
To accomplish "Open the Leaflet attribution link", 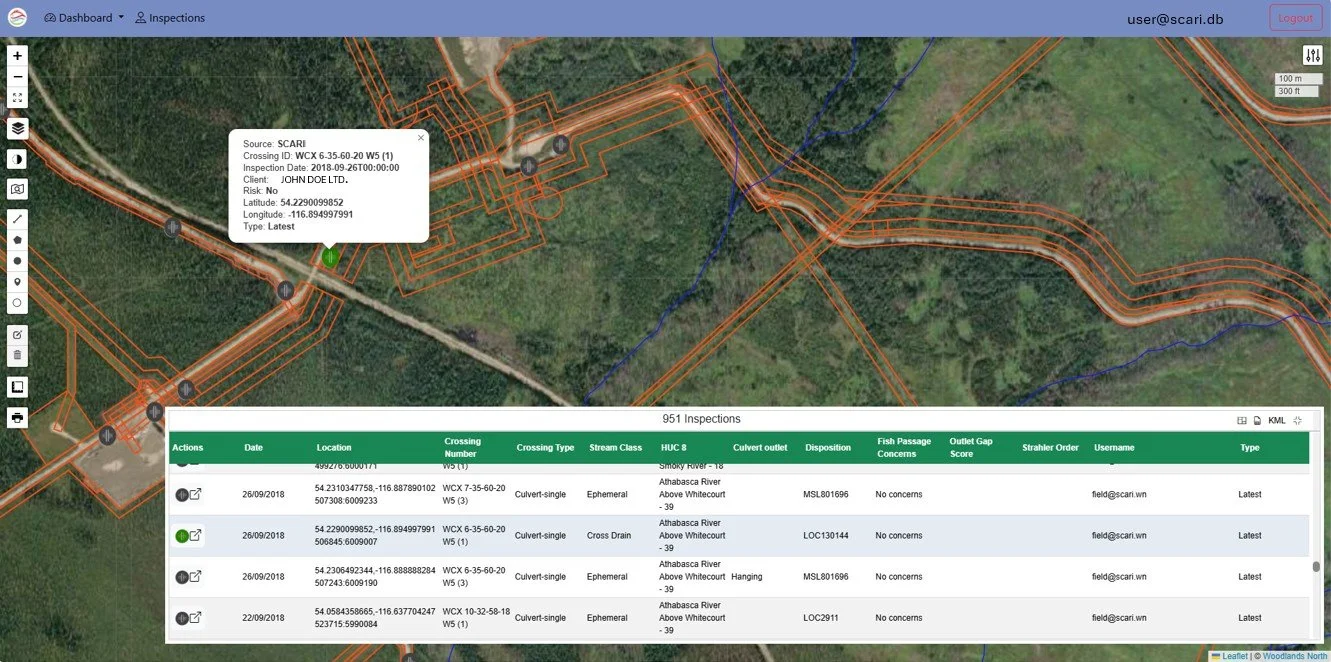I will pyautogui.click(x=1235, y=656).
